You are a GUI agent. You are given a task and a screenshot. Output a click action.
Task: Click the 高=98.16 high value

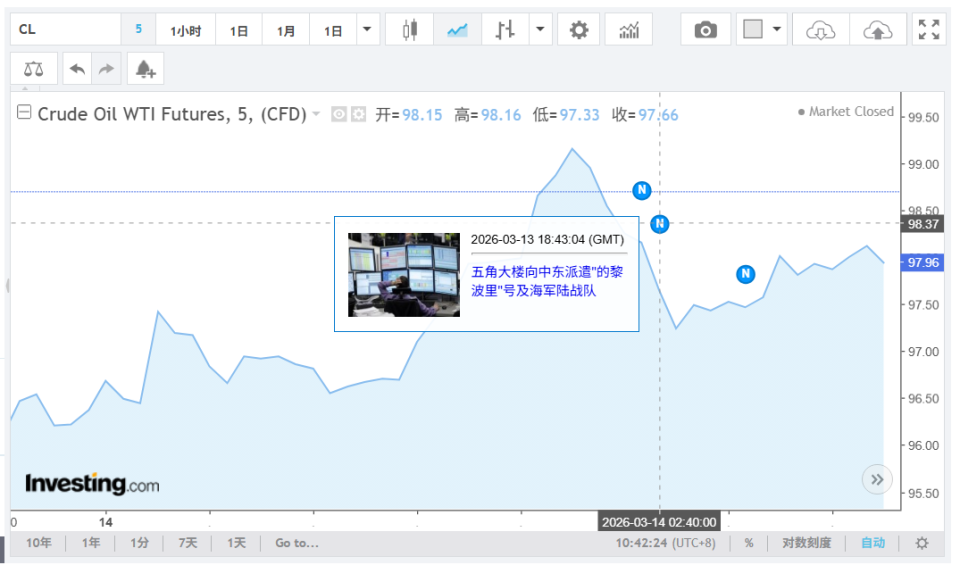click(487, 115)
